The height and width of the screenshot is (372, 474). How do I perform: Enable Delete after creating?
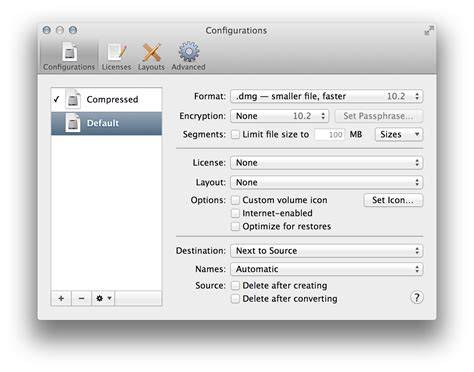[x=235, y=285]
